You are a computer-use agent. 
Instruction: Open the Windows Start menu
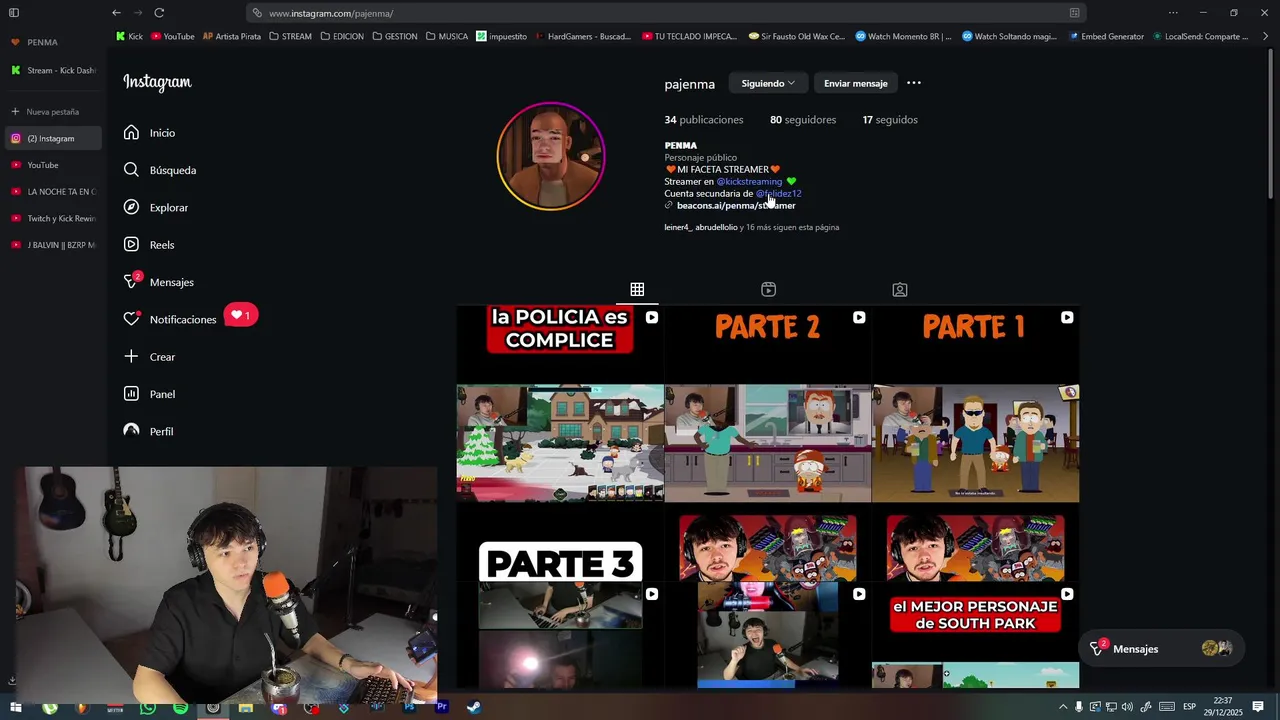[15, 707]
